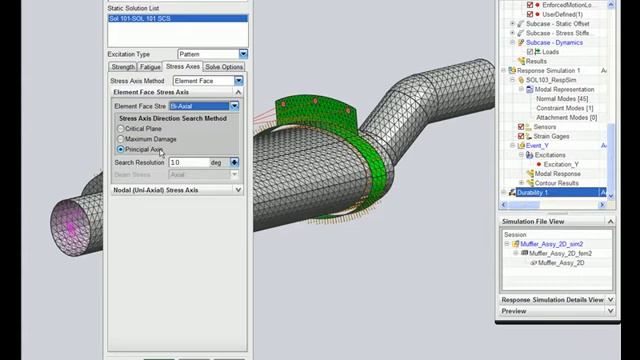Click the Event_Y icon

click(x=521, y=146)
